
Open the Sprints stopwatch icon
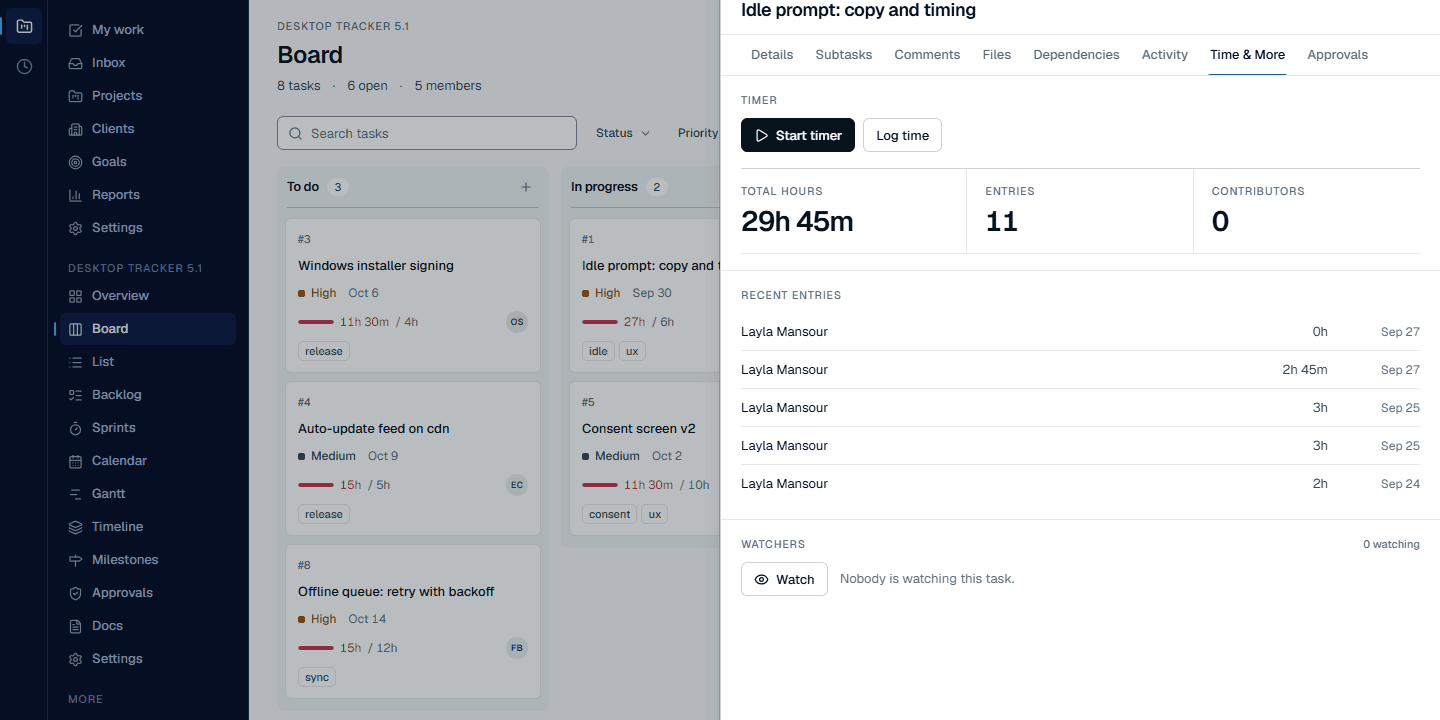(x=75, y=428)
